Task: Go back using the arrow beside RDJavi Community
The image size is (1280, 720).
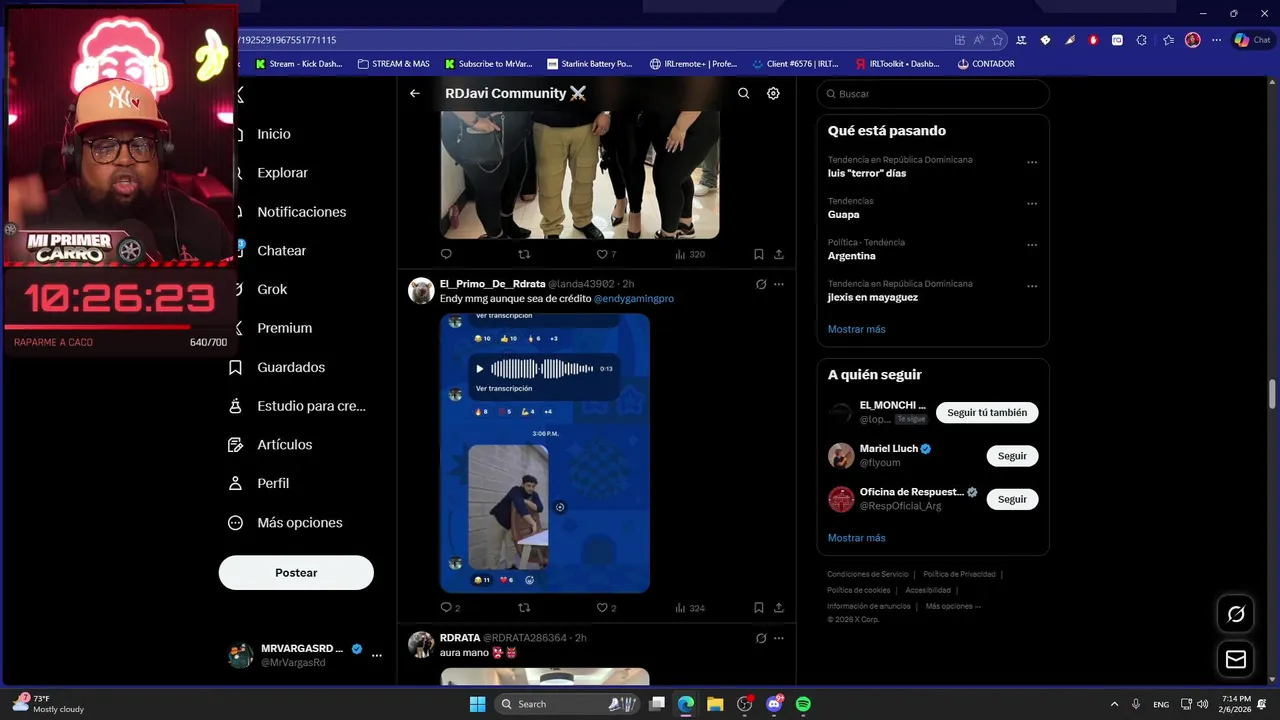Action: pyautogui.click(x=415, y=93)
